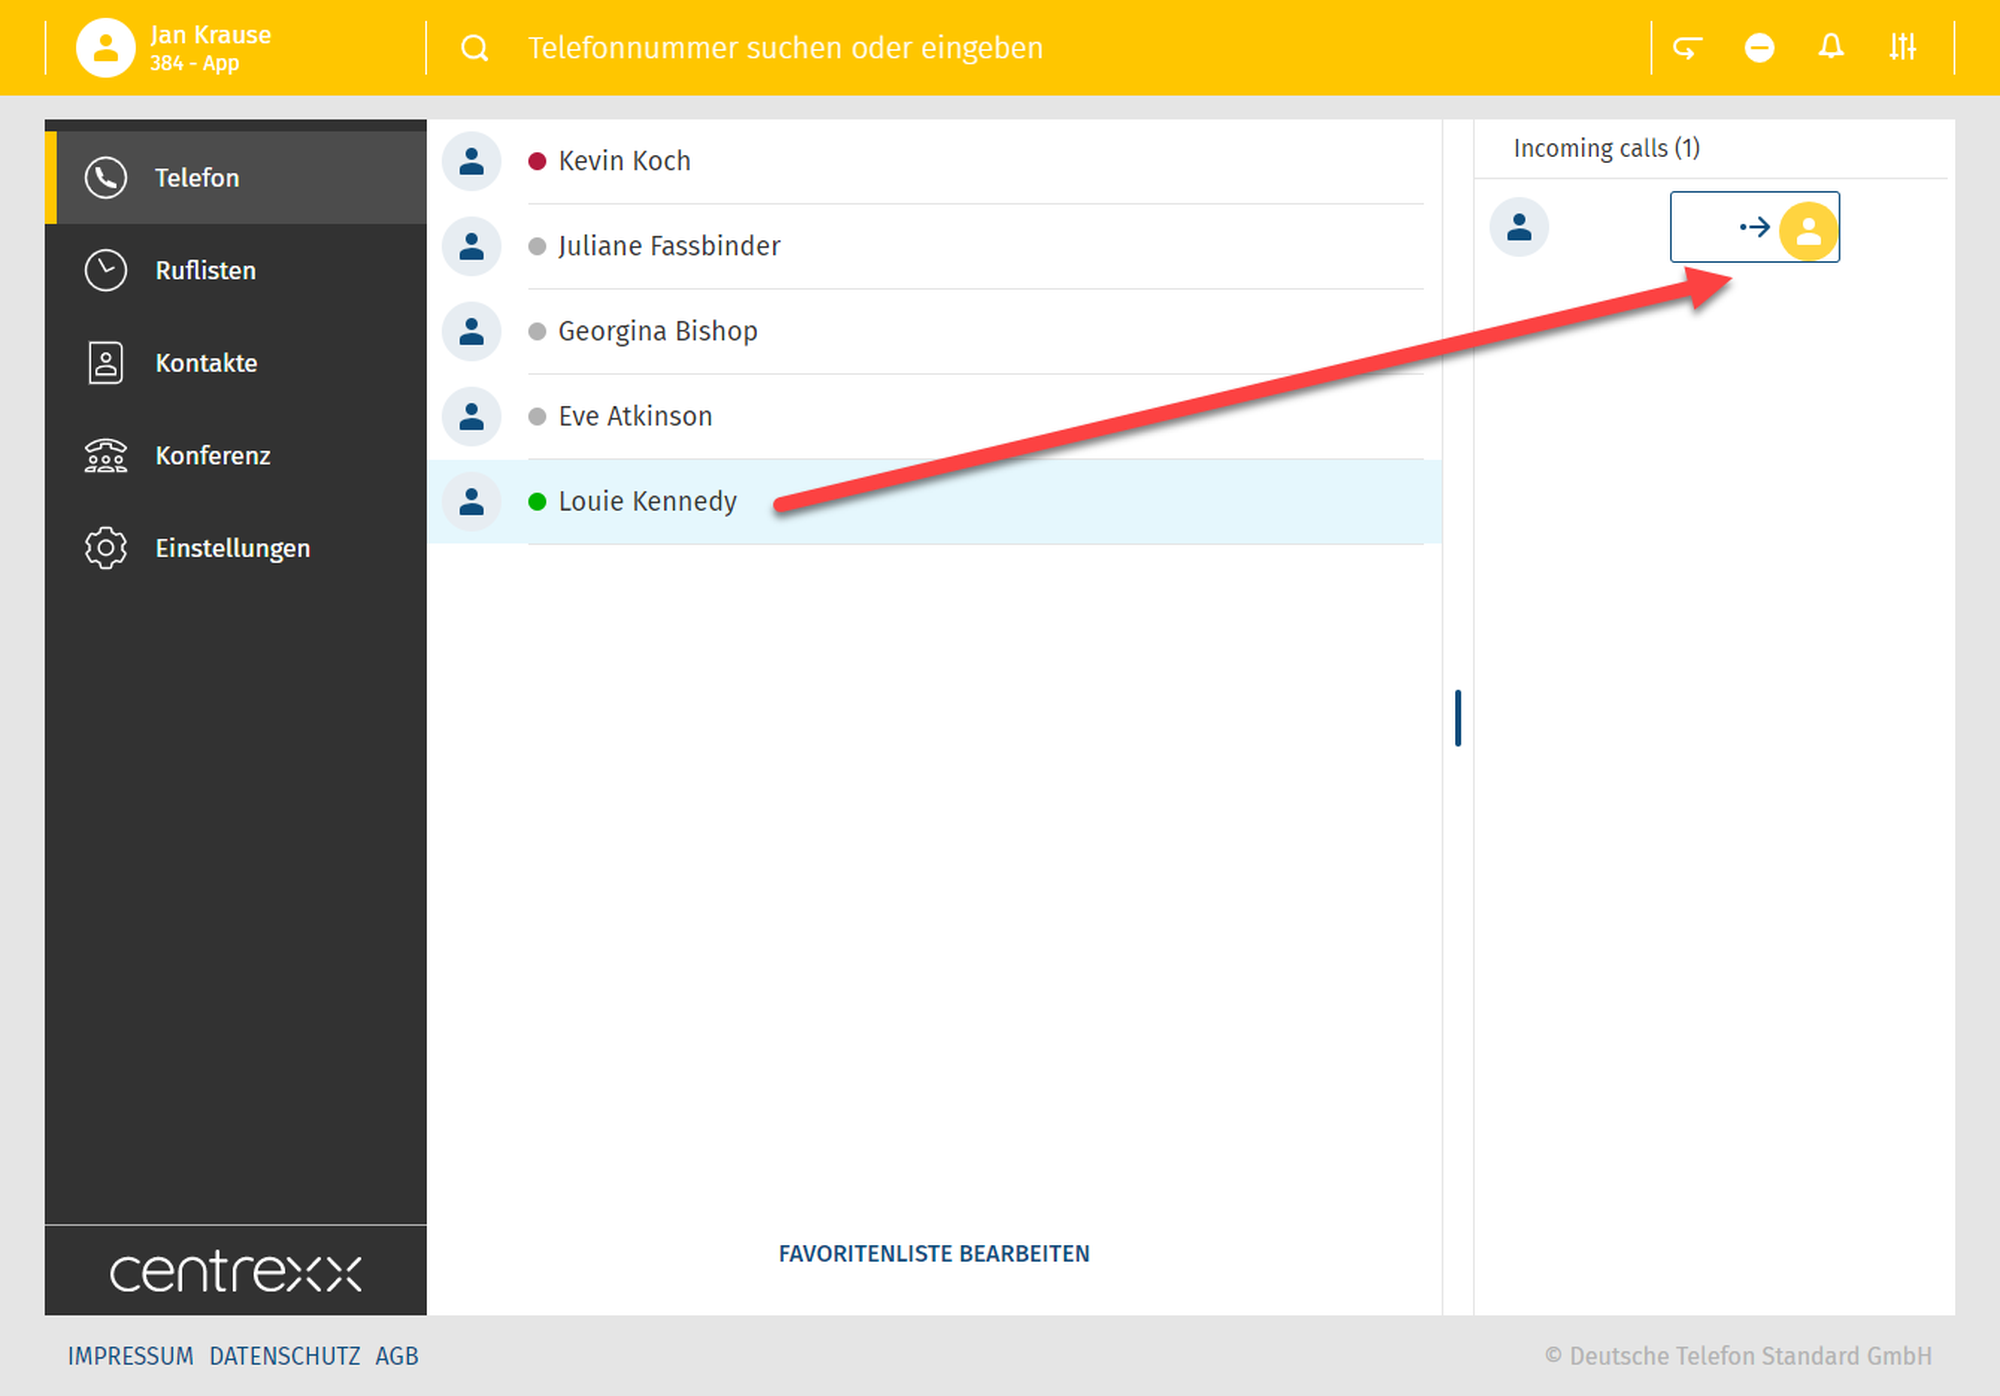
Task: Open the Datenschutz footer link
Action: tap(284, 1356)
